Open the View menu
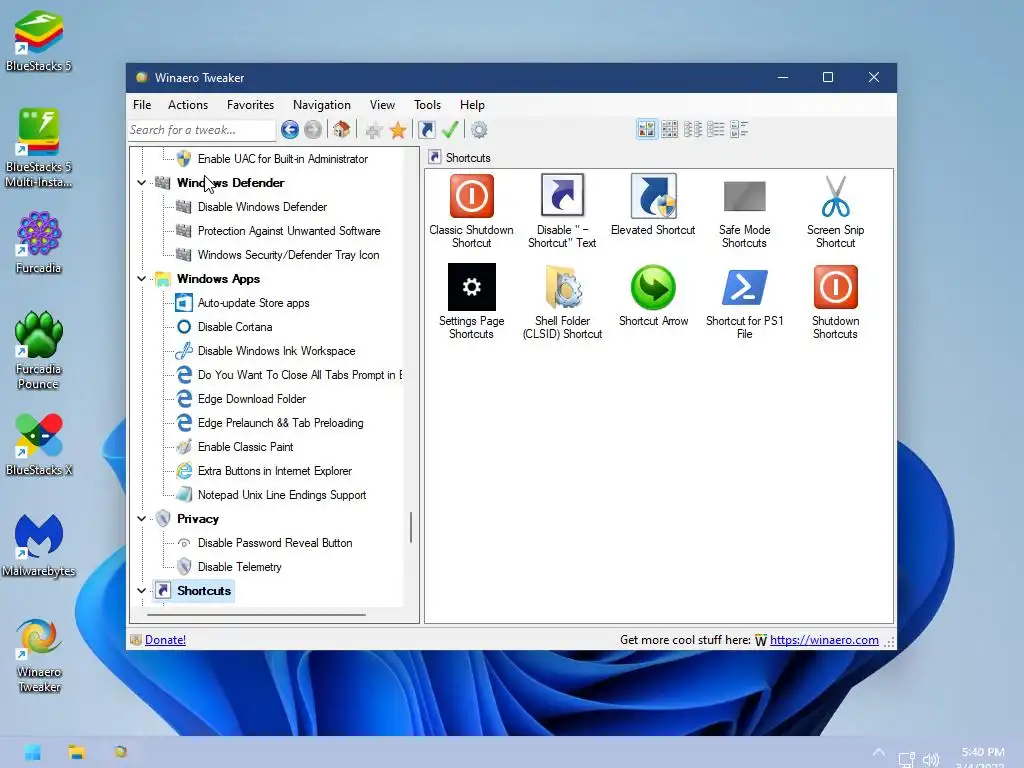The width and height of the screenshot is (1024, 768). coord(382,104)
